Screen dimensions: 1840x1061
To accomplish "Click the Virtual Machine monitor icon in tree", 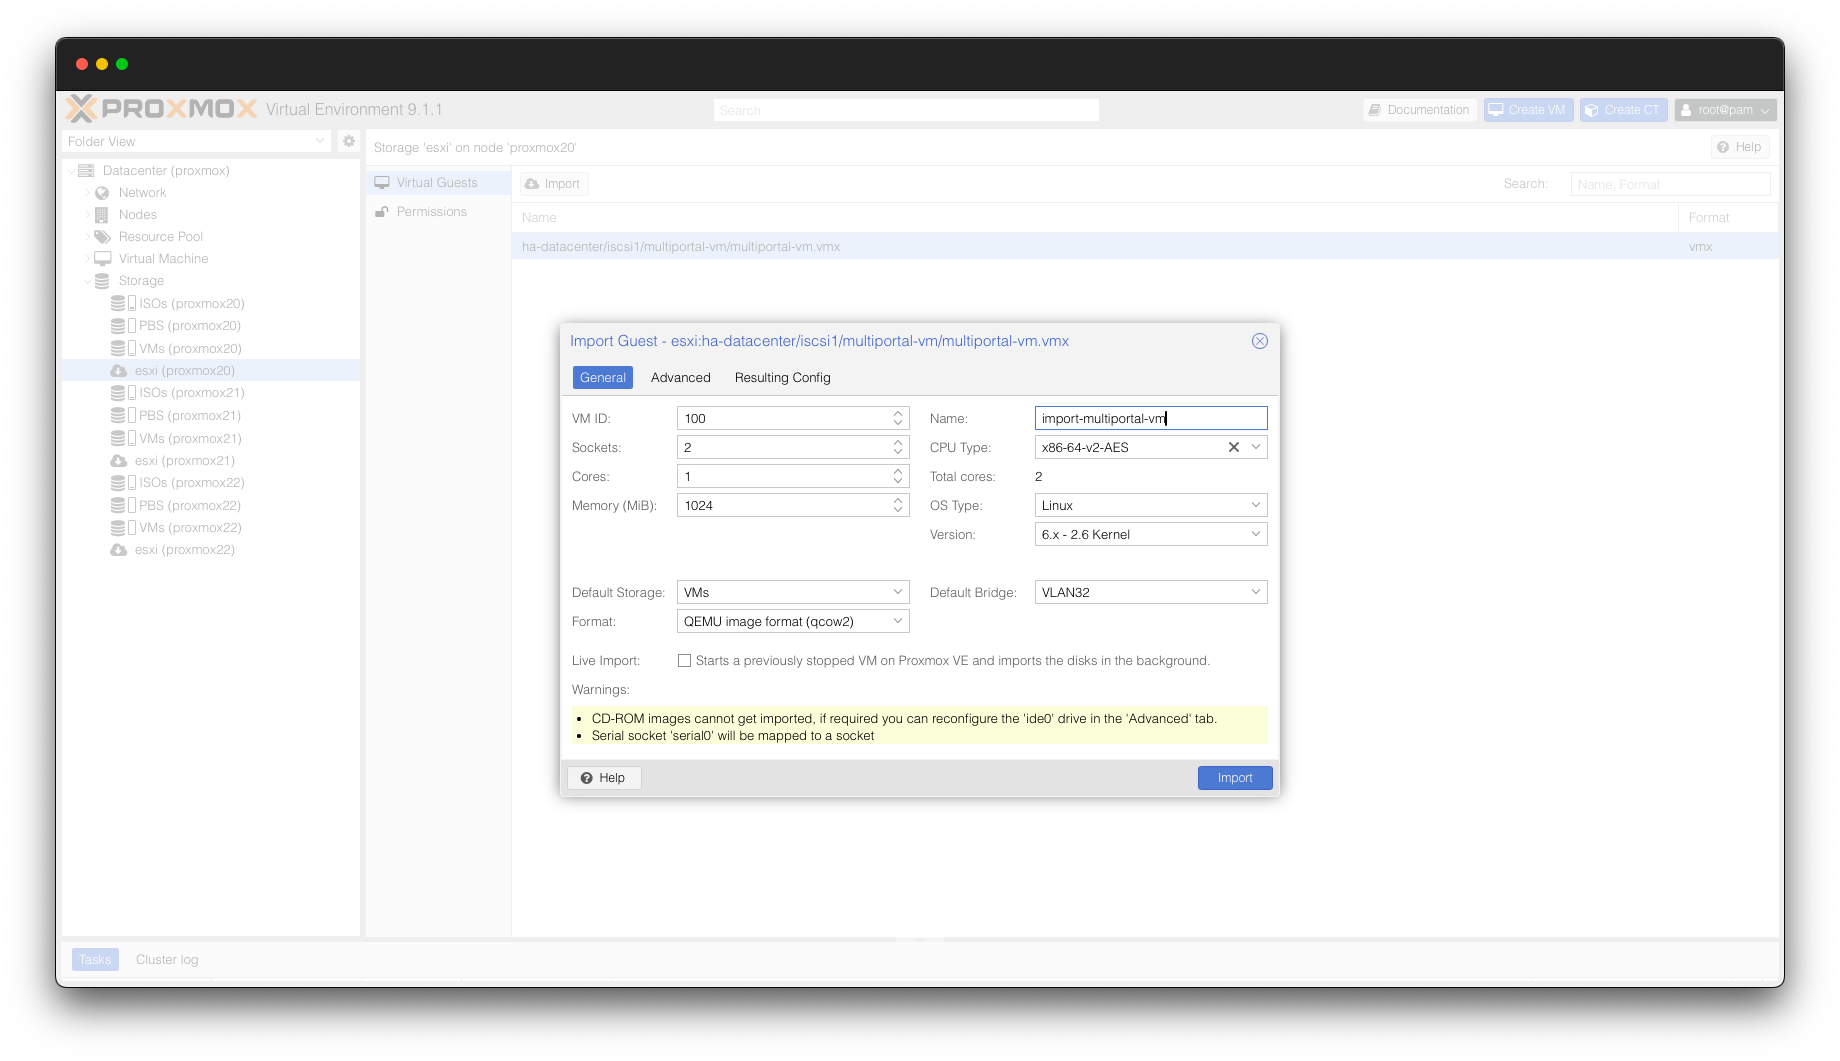I will [102, 259].
